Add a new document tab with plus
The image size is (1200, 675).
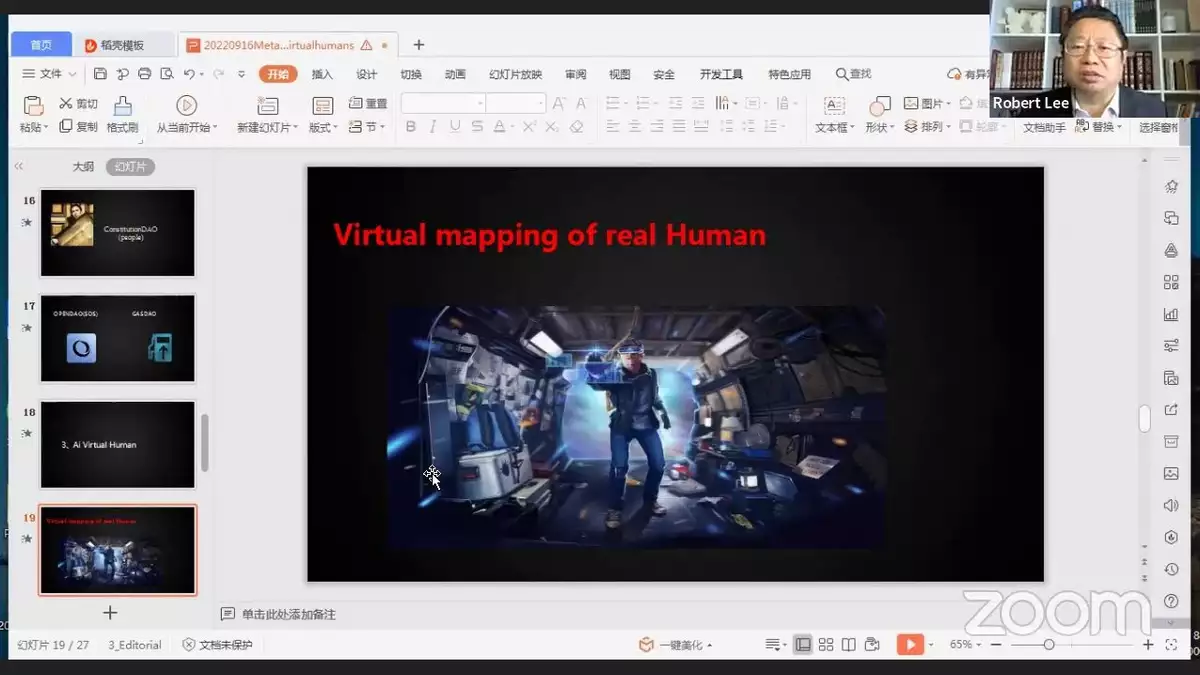tap(419, 45)
